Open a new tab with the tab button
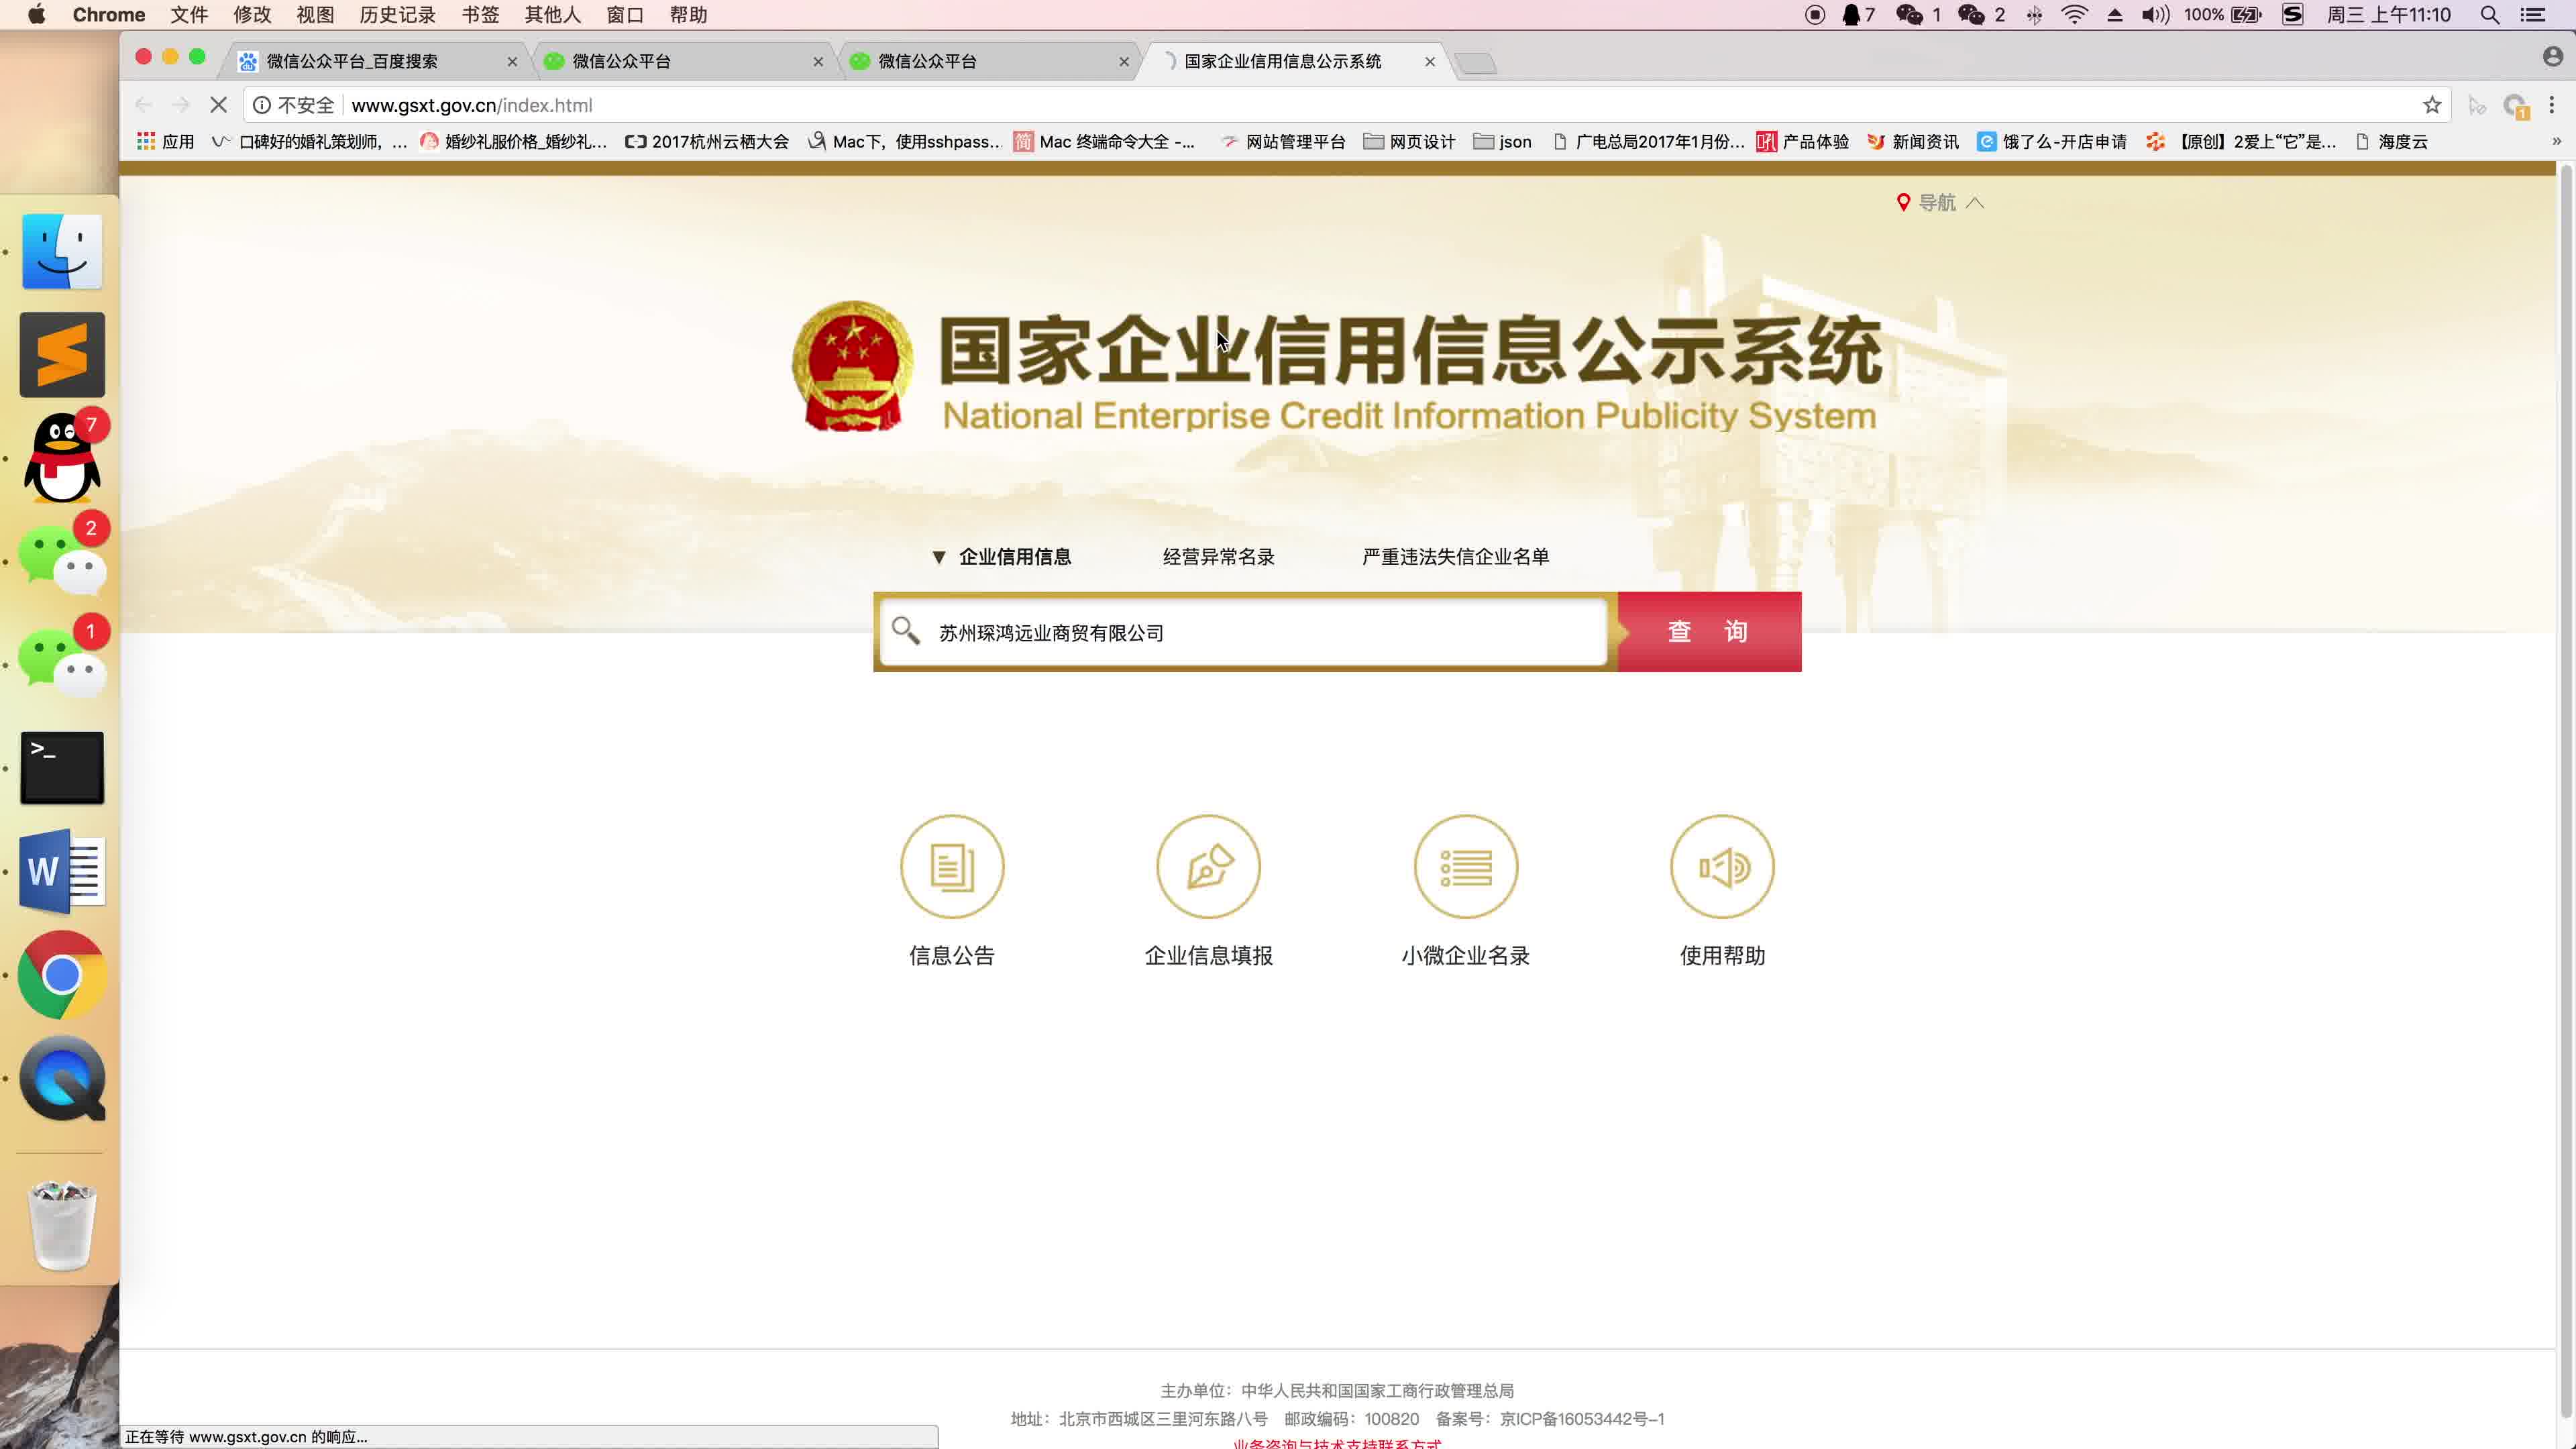The width and height of the screenshot is (2576, 1449). (1475, 64)
